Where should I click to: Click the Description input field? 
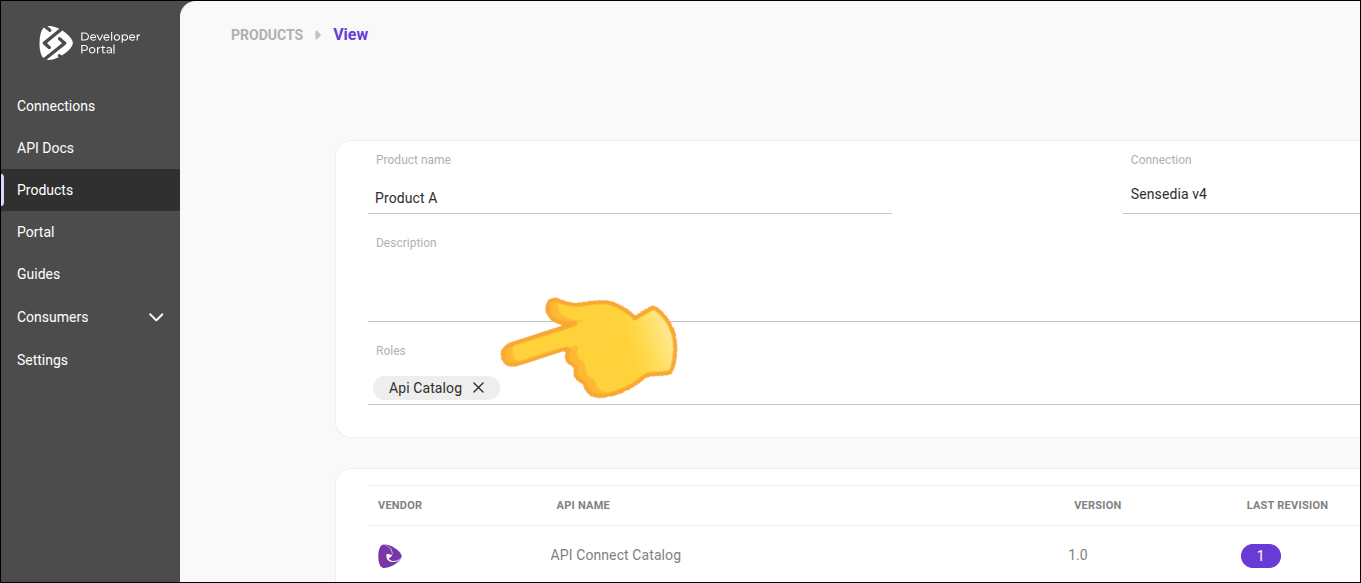pyautogui.click(x=700, y=280)
